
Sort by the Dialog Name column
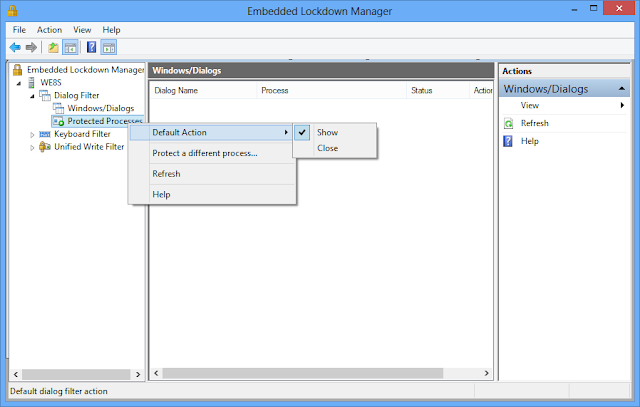(204, 91)
